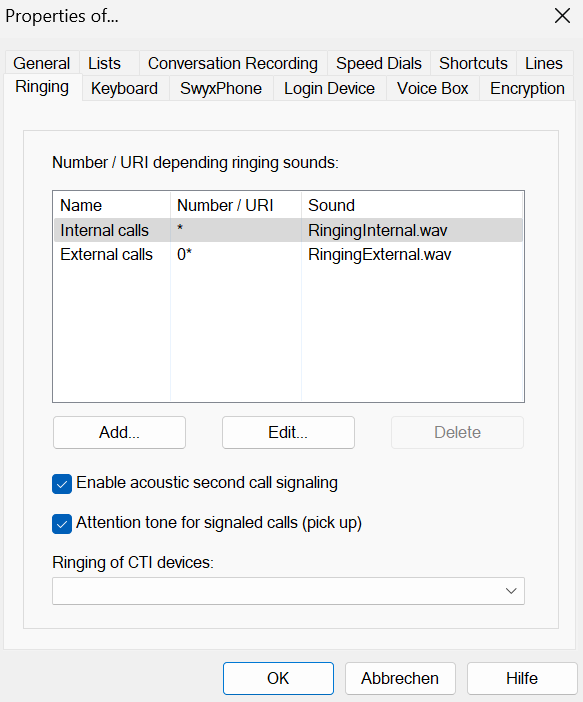Switch to the General tab
Screen dimensions: 583x702
pyautogui.click(x=42, y=63)
